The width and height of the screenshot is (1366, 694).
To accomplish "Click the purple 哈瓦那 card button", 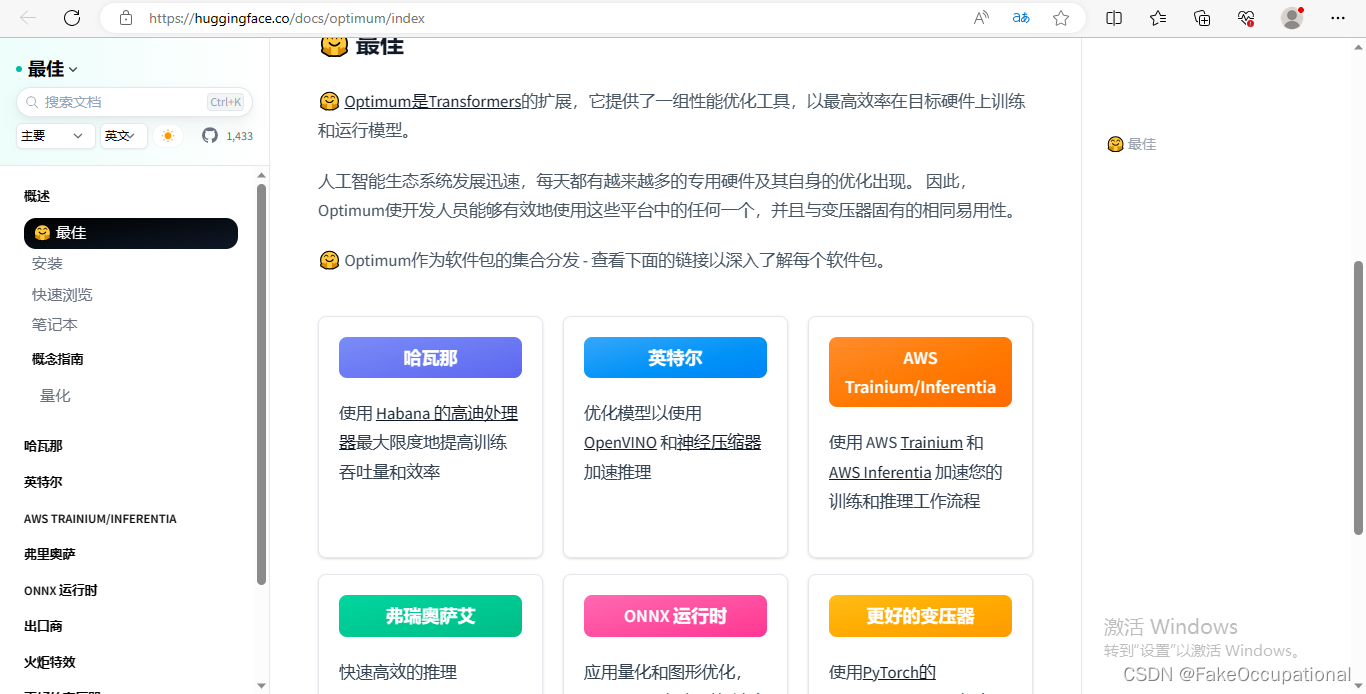I will 430,358.
